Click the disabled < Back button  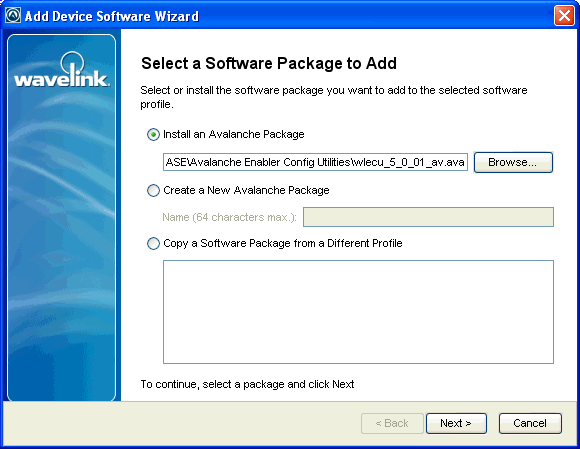pos(392,423)
